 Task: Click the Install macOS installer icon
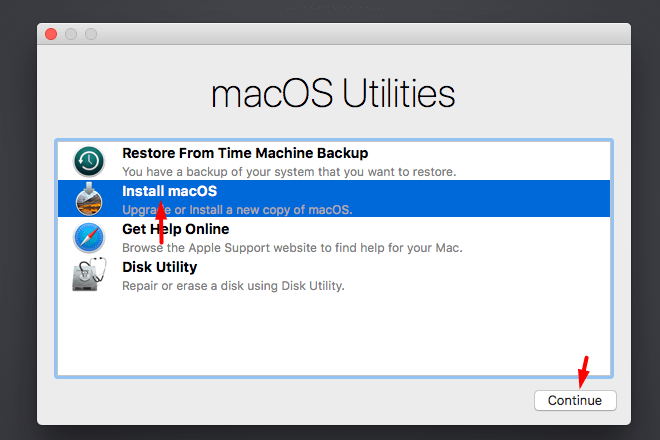click(89, 199)
